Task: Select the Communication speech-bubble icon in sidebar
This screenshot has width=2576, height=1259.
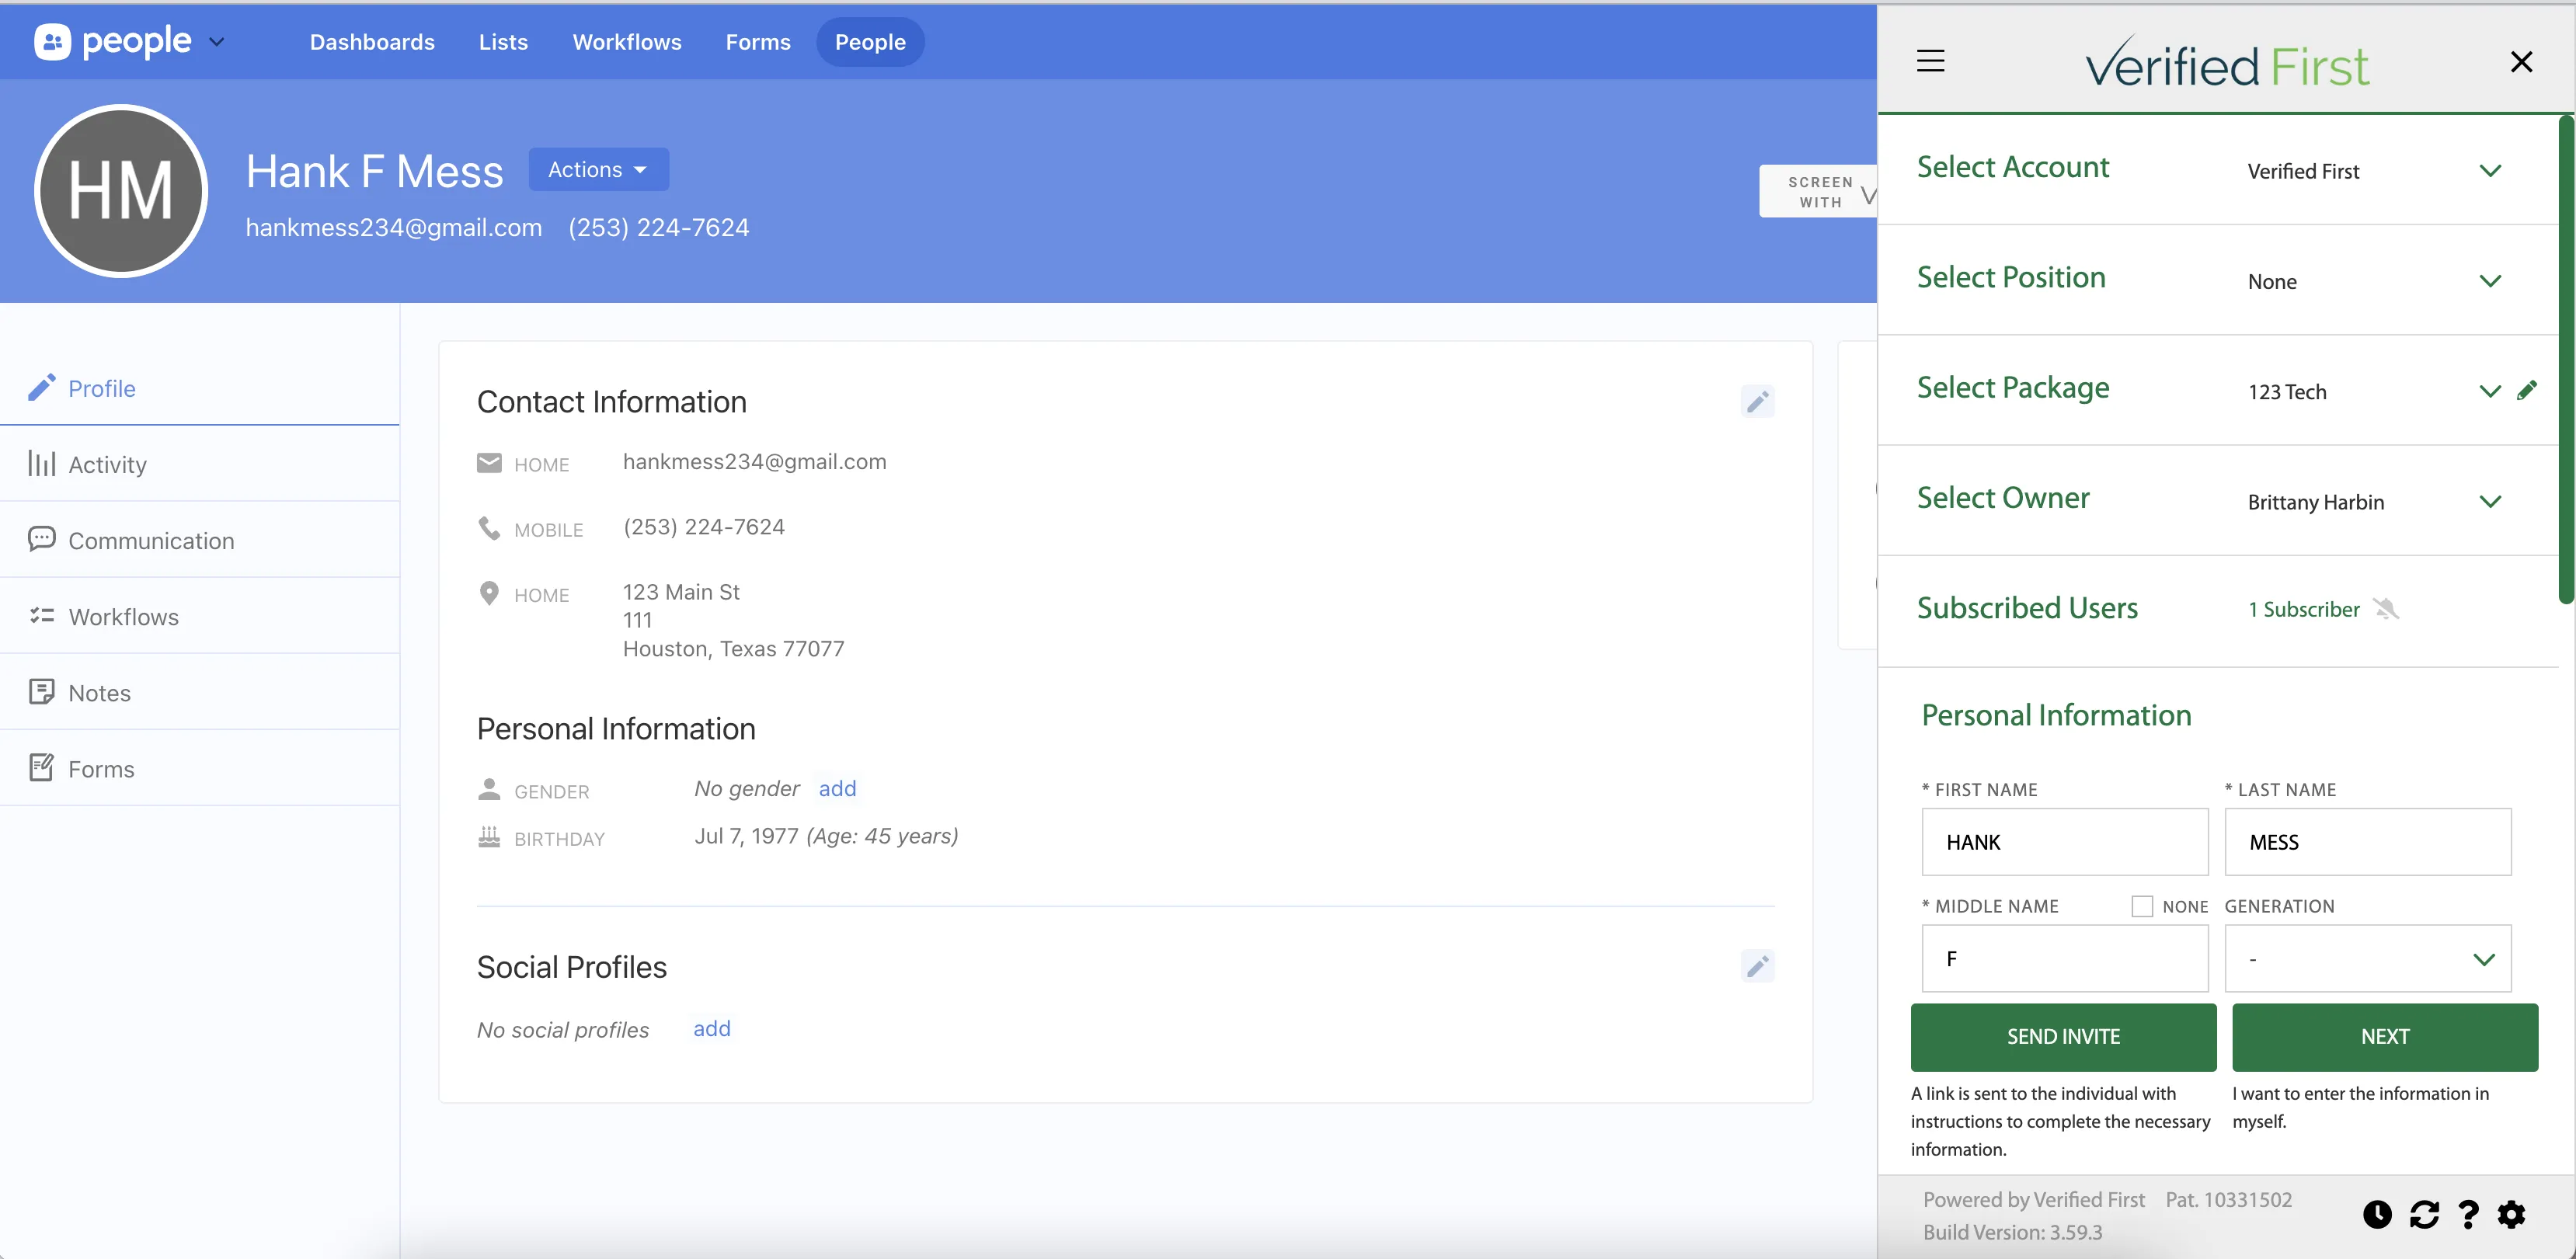Action: 41,539
